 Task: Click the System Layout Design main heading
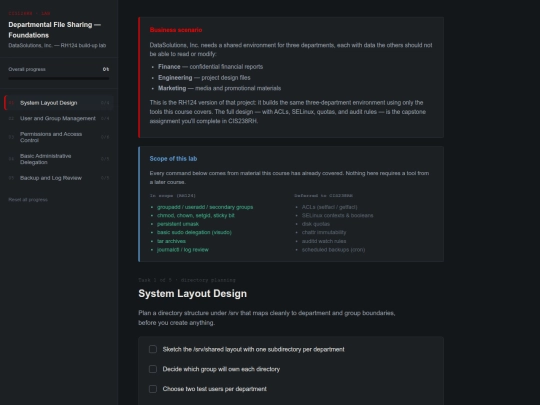click(x=193, y=293)
